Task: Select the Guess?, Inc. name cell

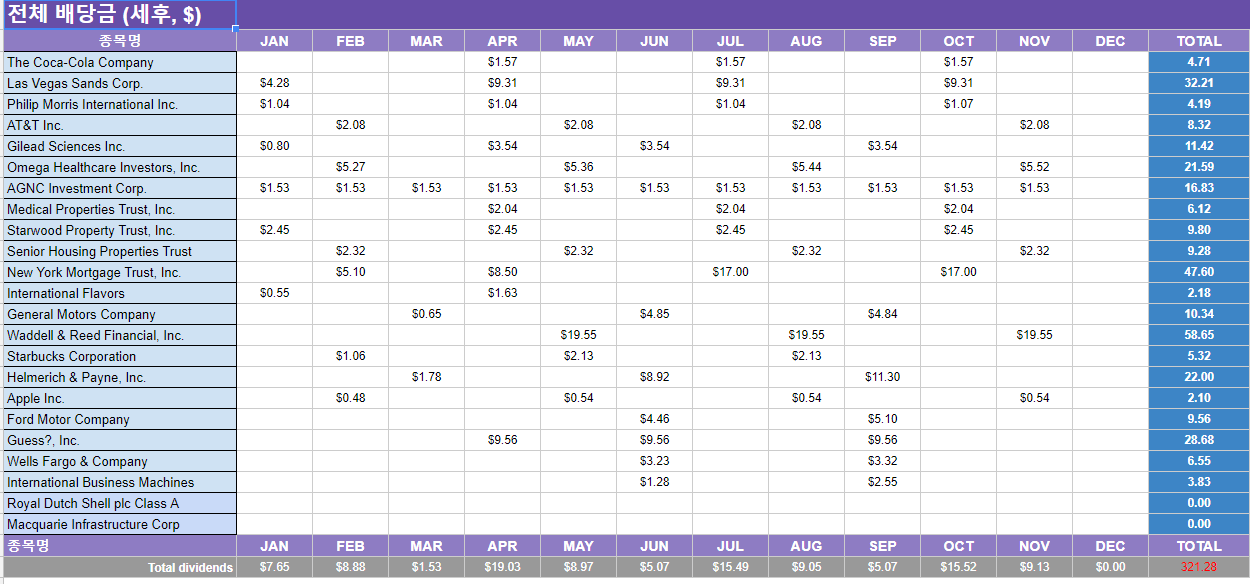Action: 119,440
